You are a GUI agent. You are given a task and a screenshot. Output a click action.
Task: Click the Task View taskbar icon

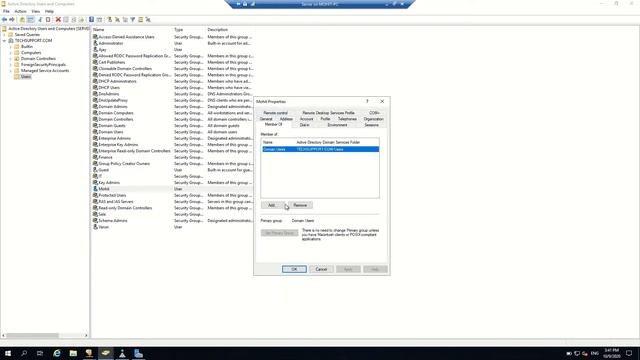[x=40, y=353]
